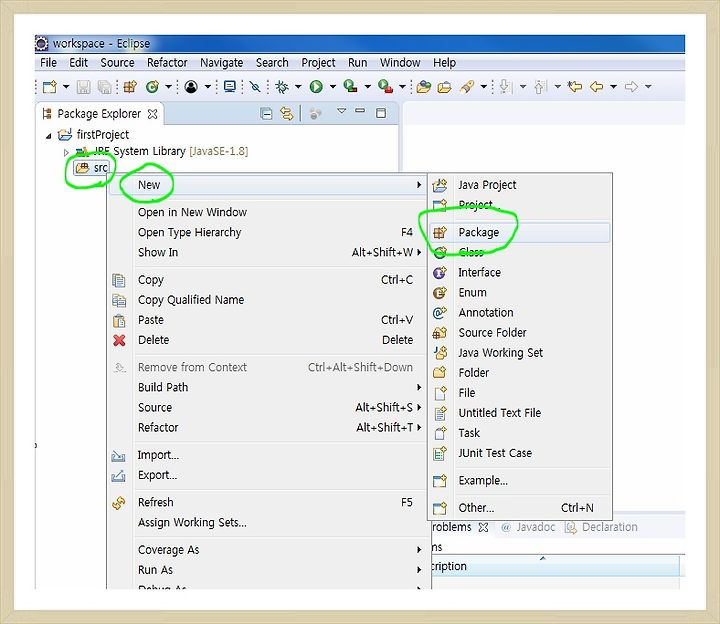Click the Coverage toolbar icon
This screenshot has width=720, height=624.
(350, 87)
